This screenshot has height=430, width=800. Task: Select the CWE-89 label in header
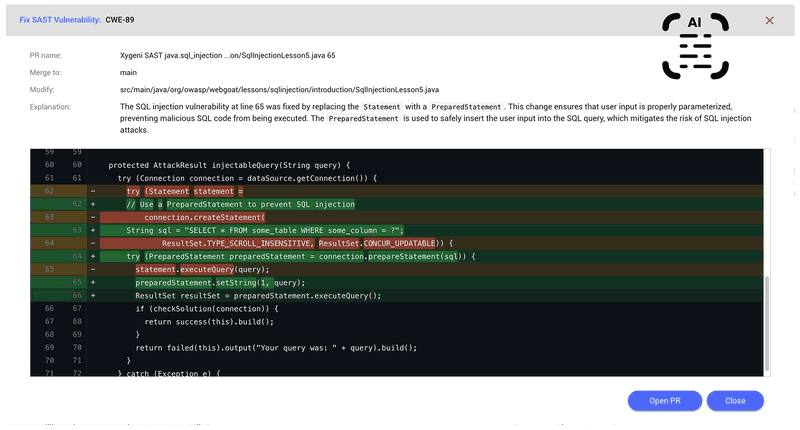point(122,20)
